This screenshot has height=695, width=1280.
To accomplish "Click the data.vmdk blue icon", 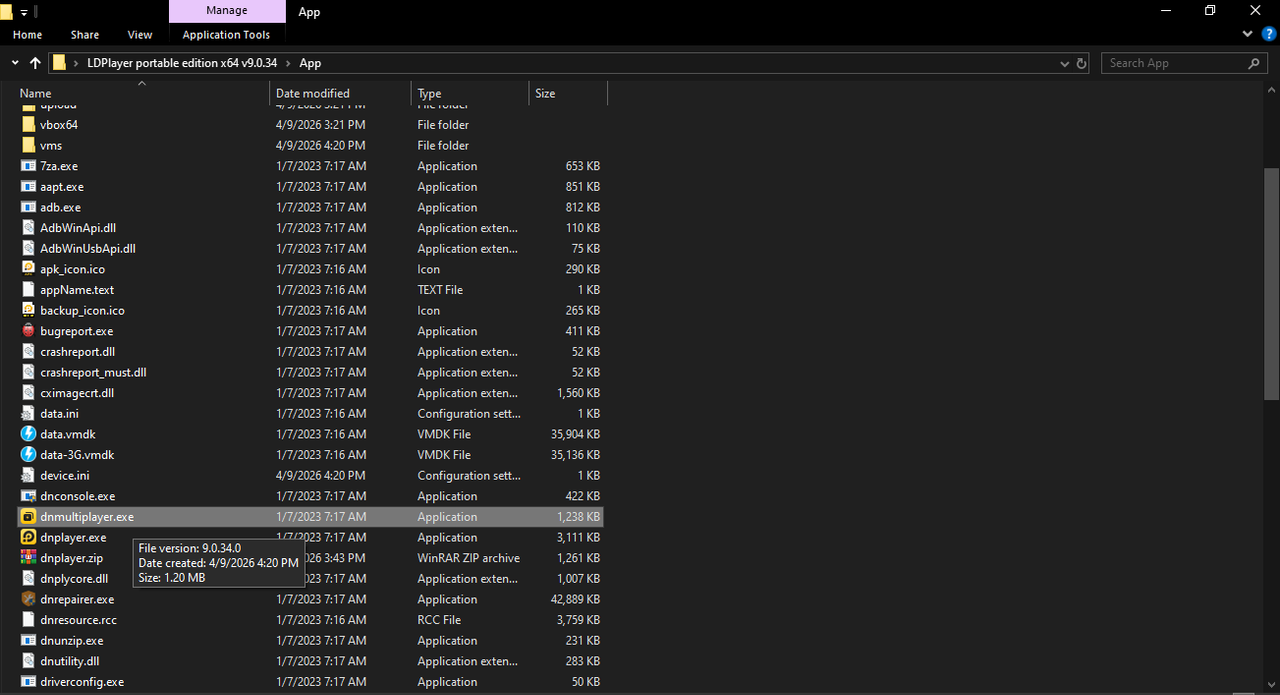I will (29, 434).
